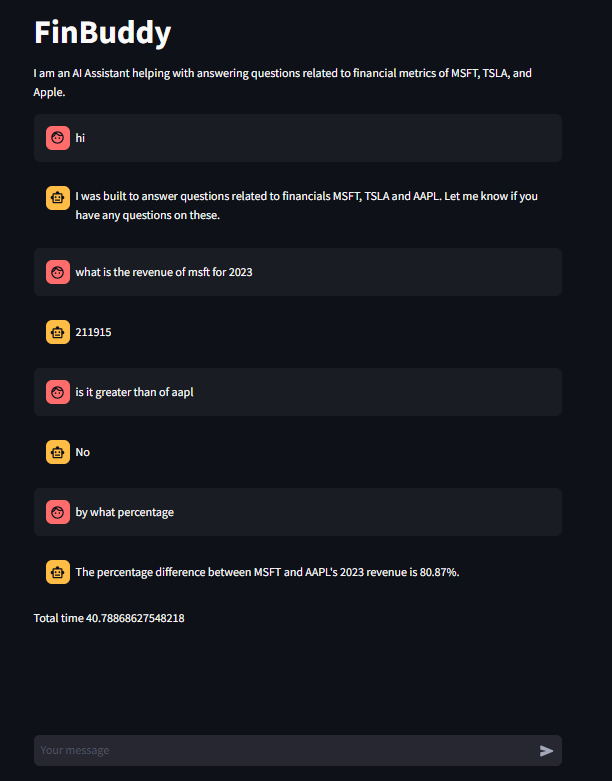Click the send arrow icon

click(x=546, y=751)
